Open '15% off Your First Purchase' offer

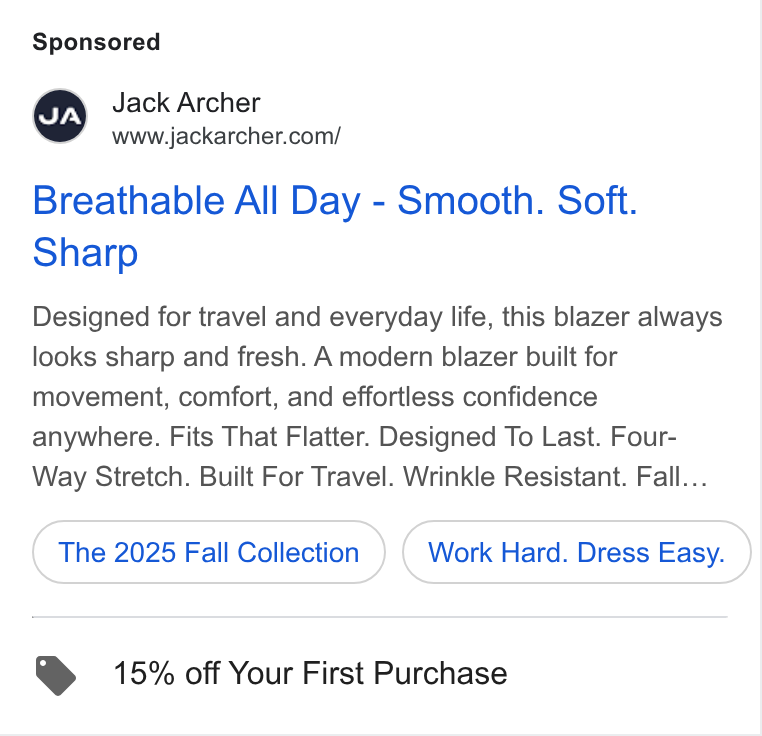click(311, 673)
